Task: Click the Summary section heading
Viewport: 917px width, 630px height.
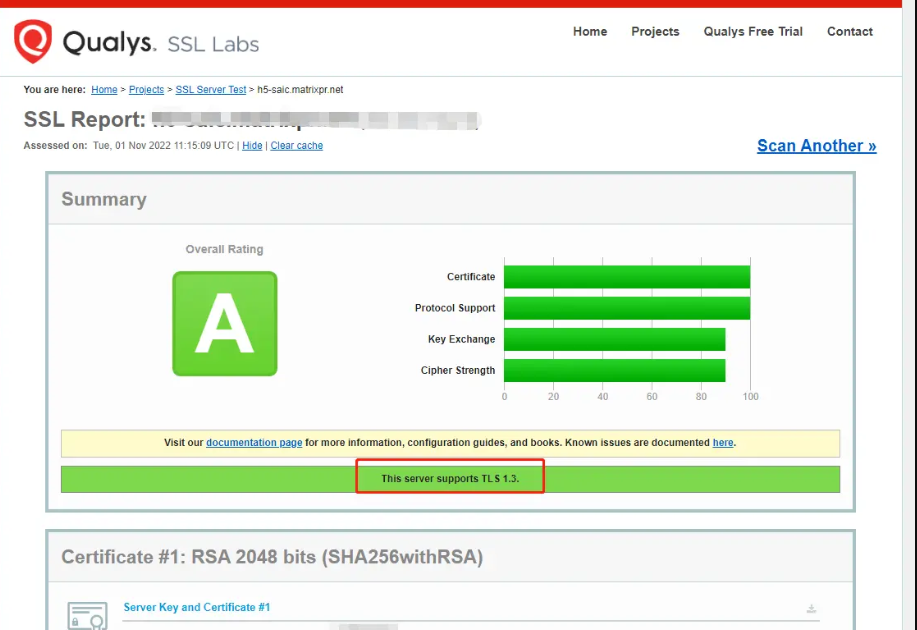Action: 104,199
